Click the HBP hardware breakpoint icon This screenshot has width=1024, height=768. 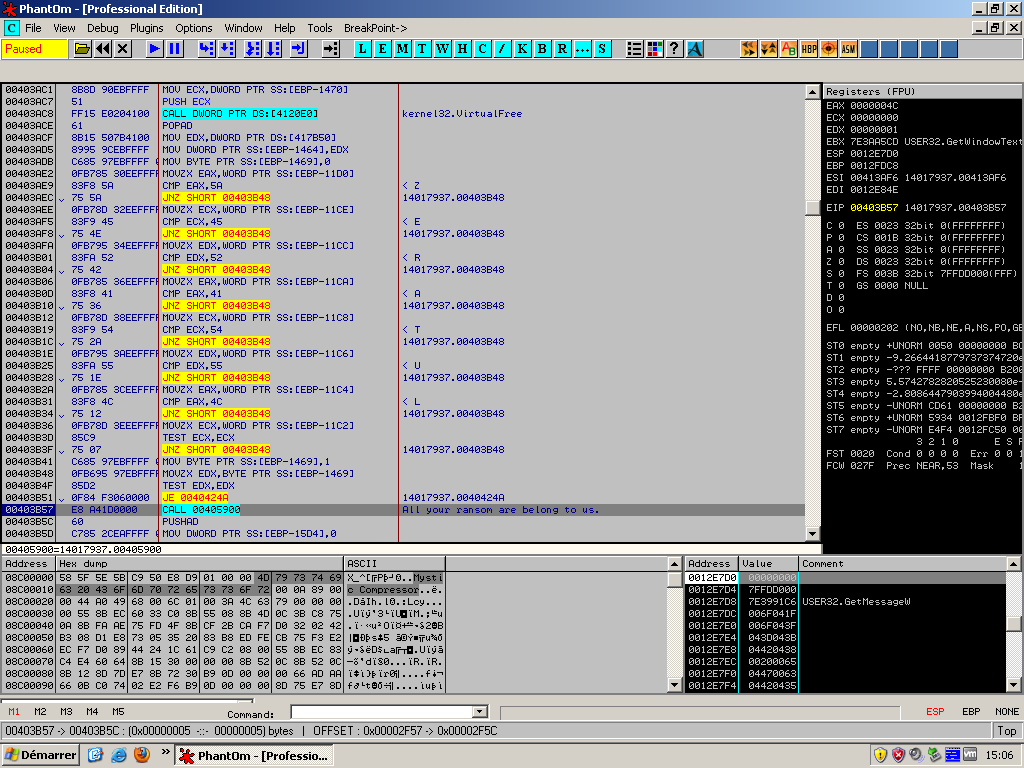pyautogui.click(x=809, y=49)
